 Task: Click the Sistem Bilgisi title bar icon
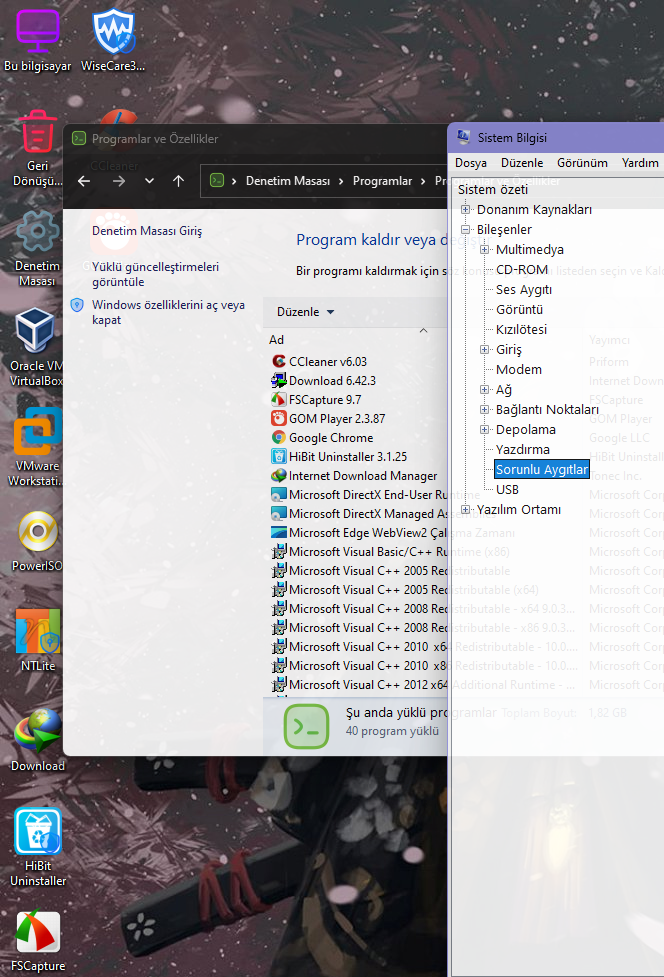tap(463, 137)
